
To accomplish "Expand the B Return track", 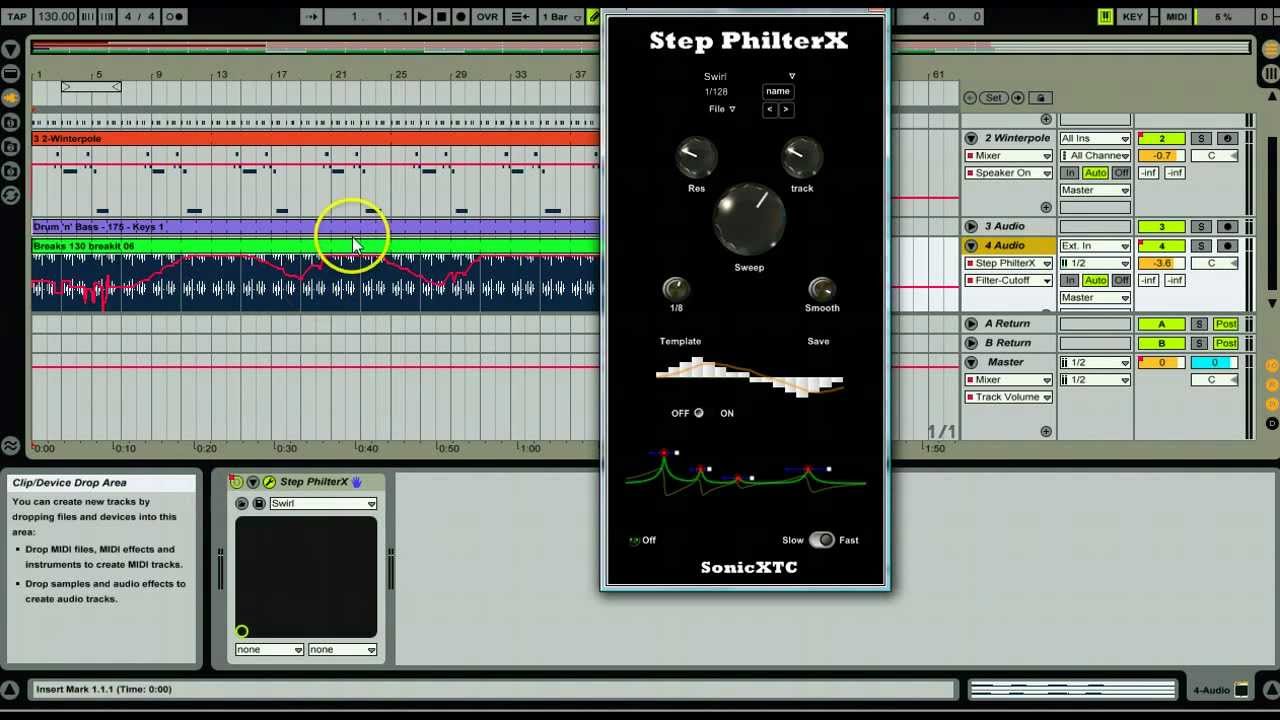I will tap(971, 343).
